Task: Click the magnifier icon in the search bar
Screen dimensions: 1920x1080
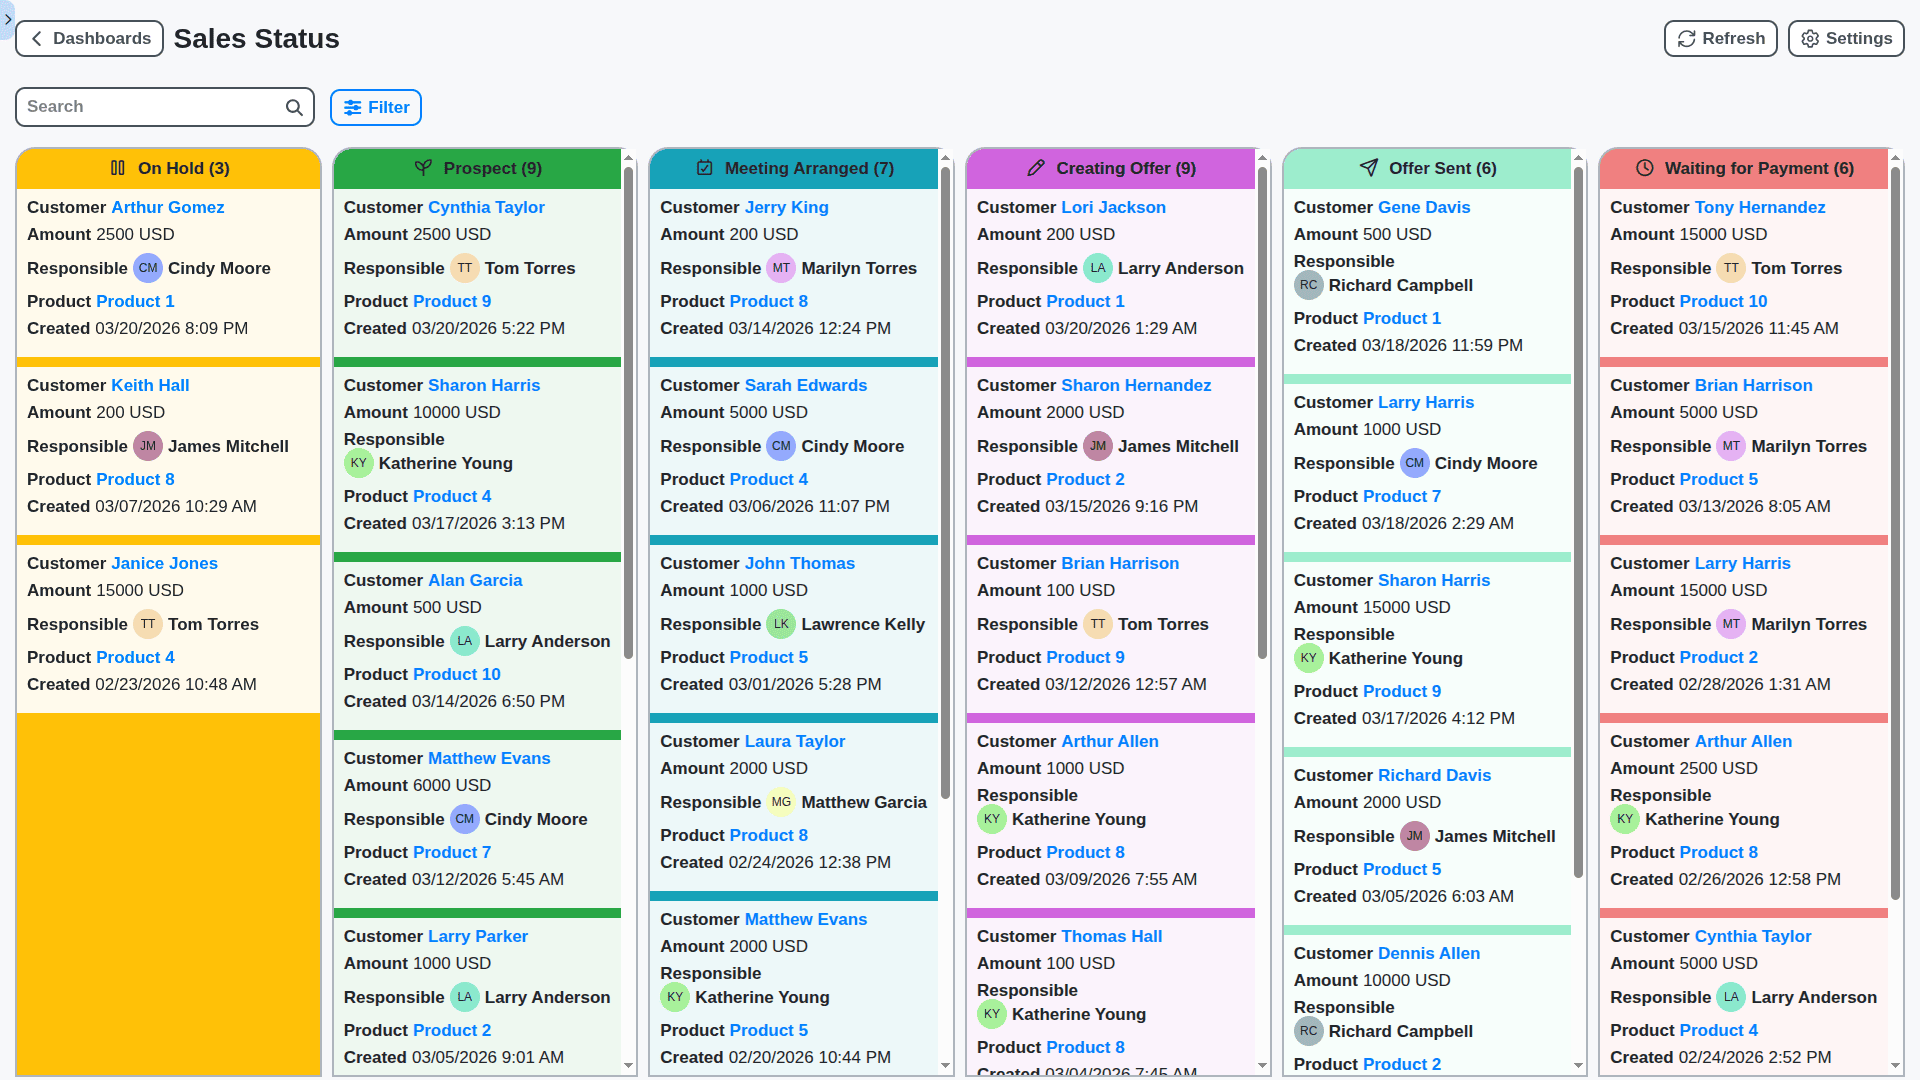Action: coord(293,107)
